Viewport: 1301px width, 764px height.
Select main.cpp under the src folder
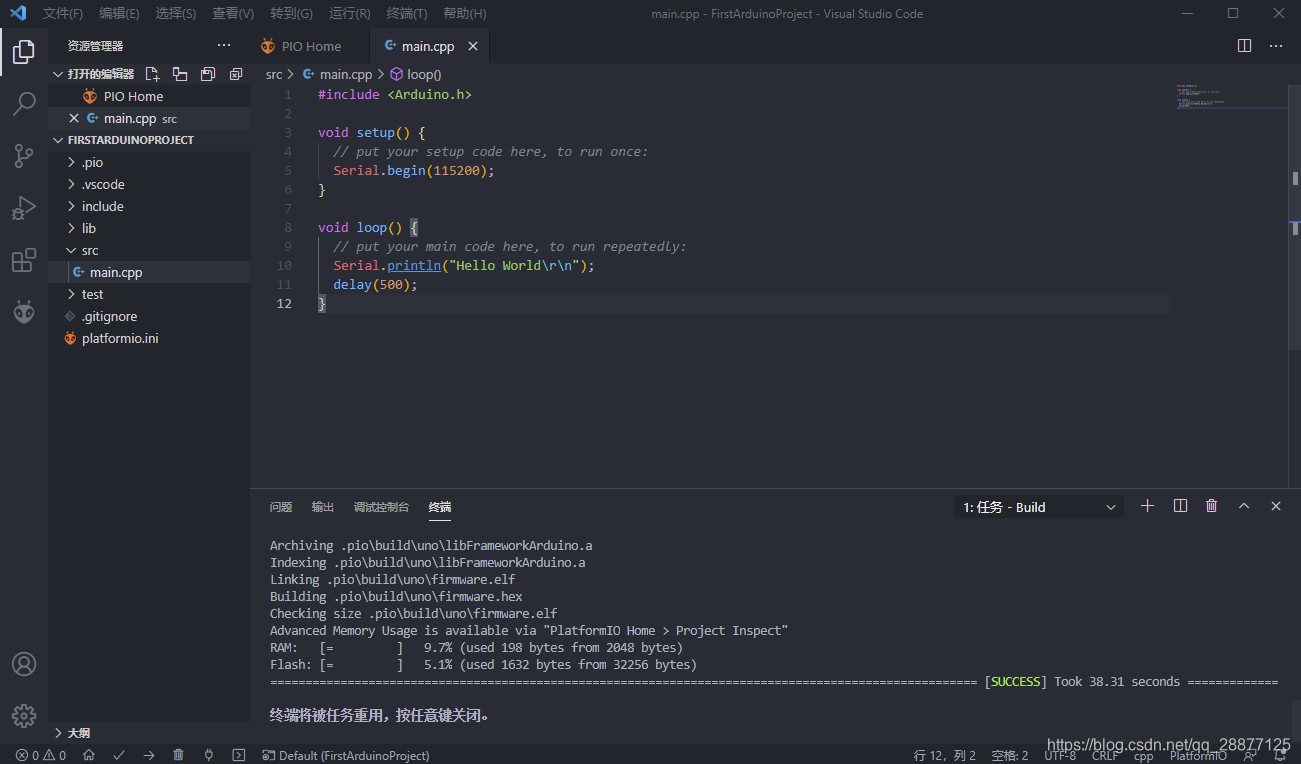click(x=149, y=272)
